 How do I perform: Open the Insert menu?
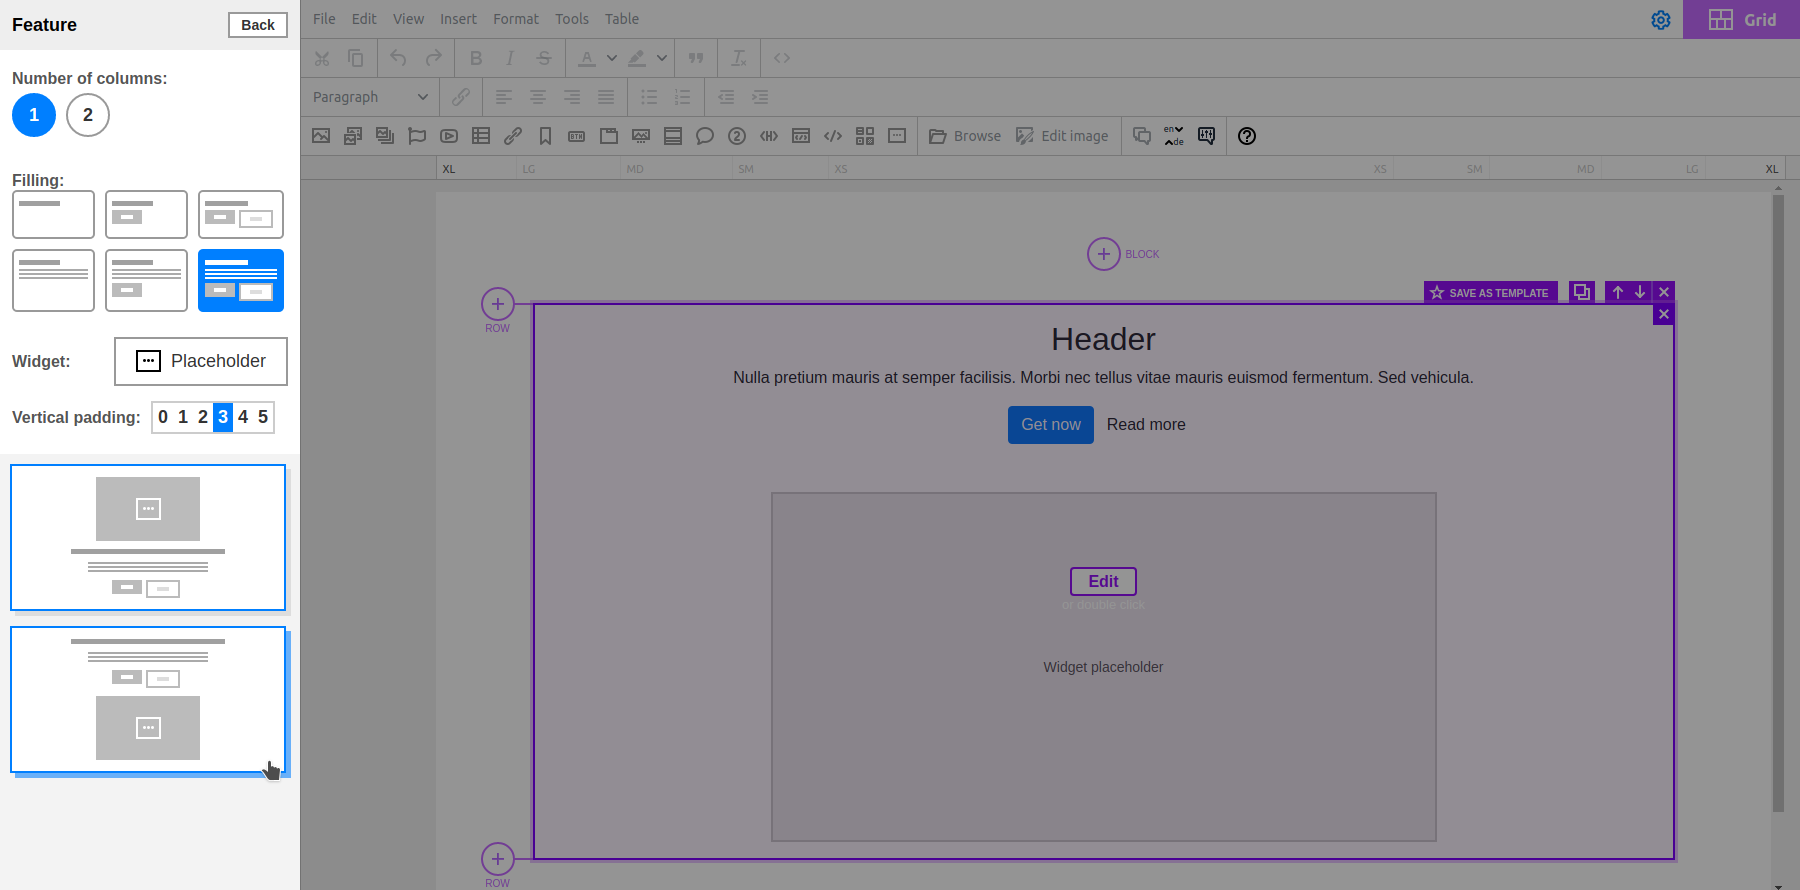pos(458,19)
